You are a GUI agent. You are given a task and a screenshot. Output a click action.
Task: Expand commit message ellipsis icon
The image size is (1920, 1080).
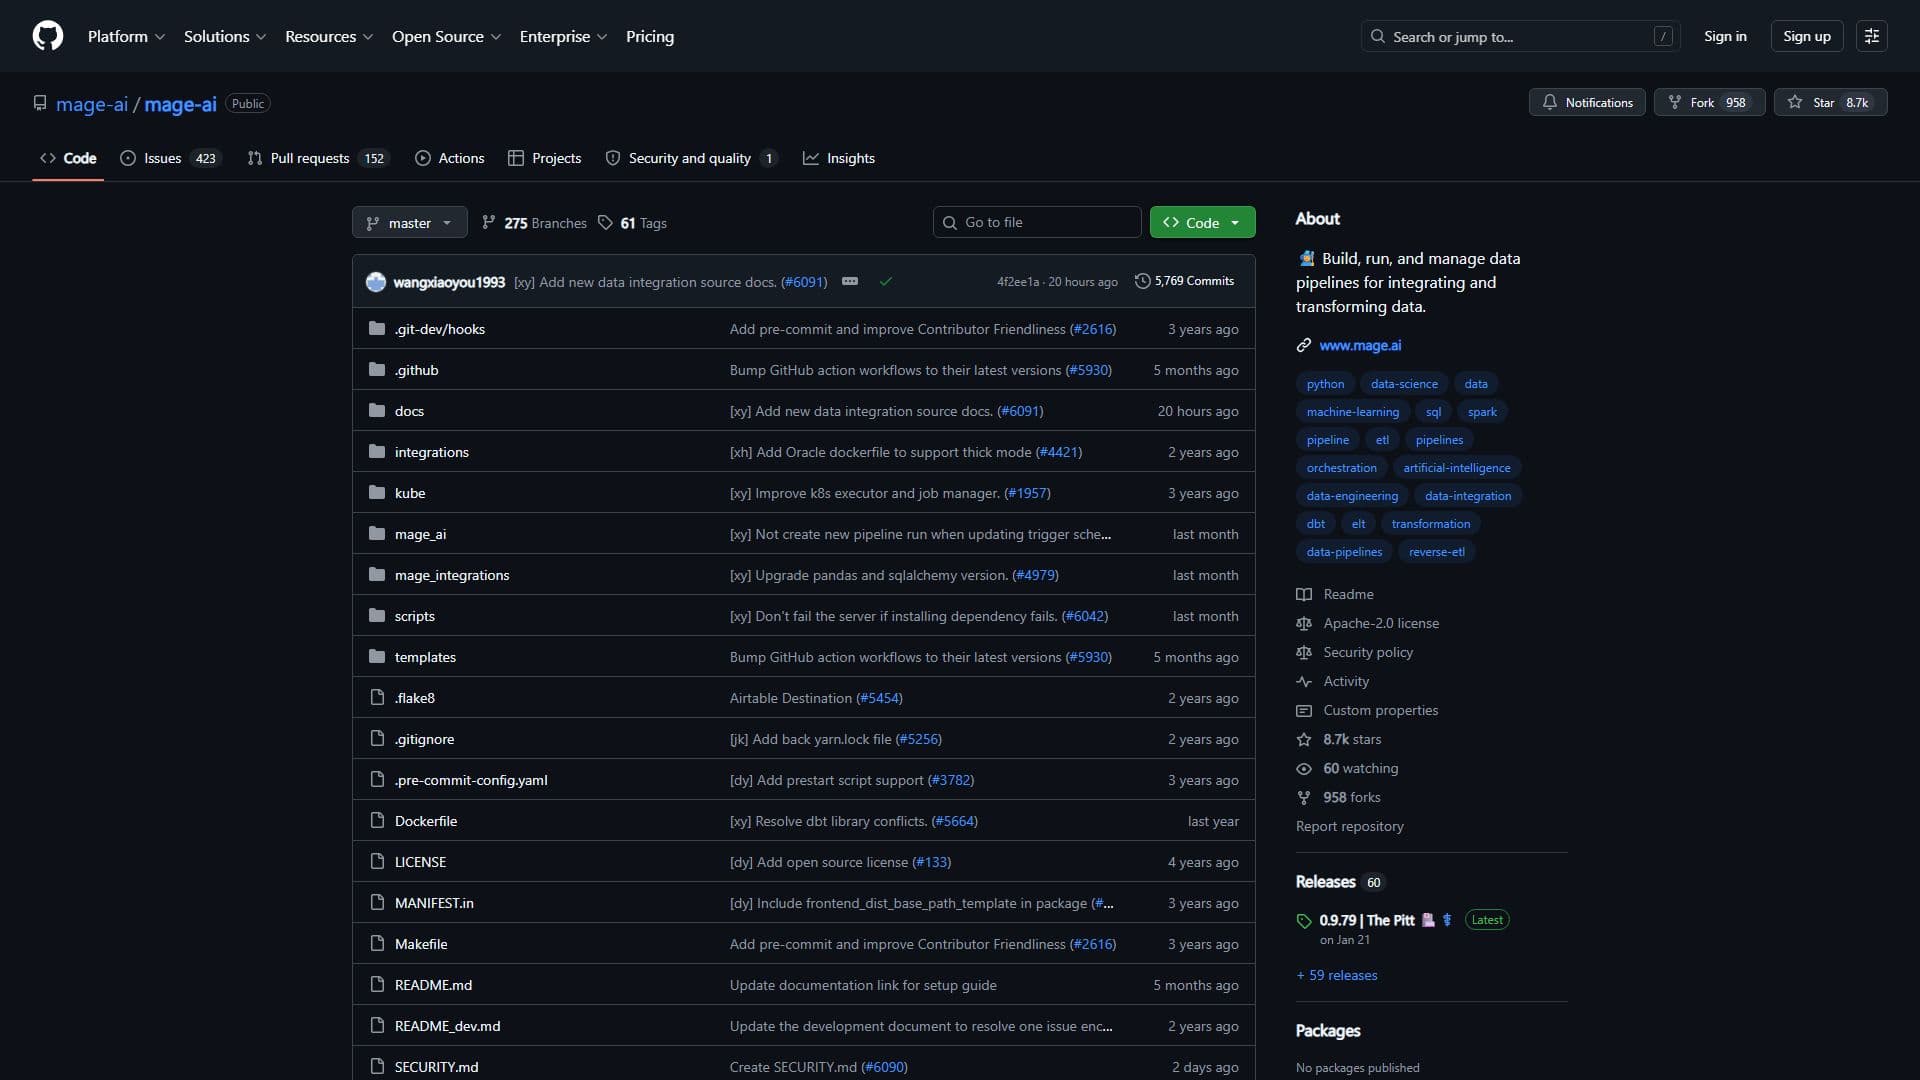click(850, 282)
